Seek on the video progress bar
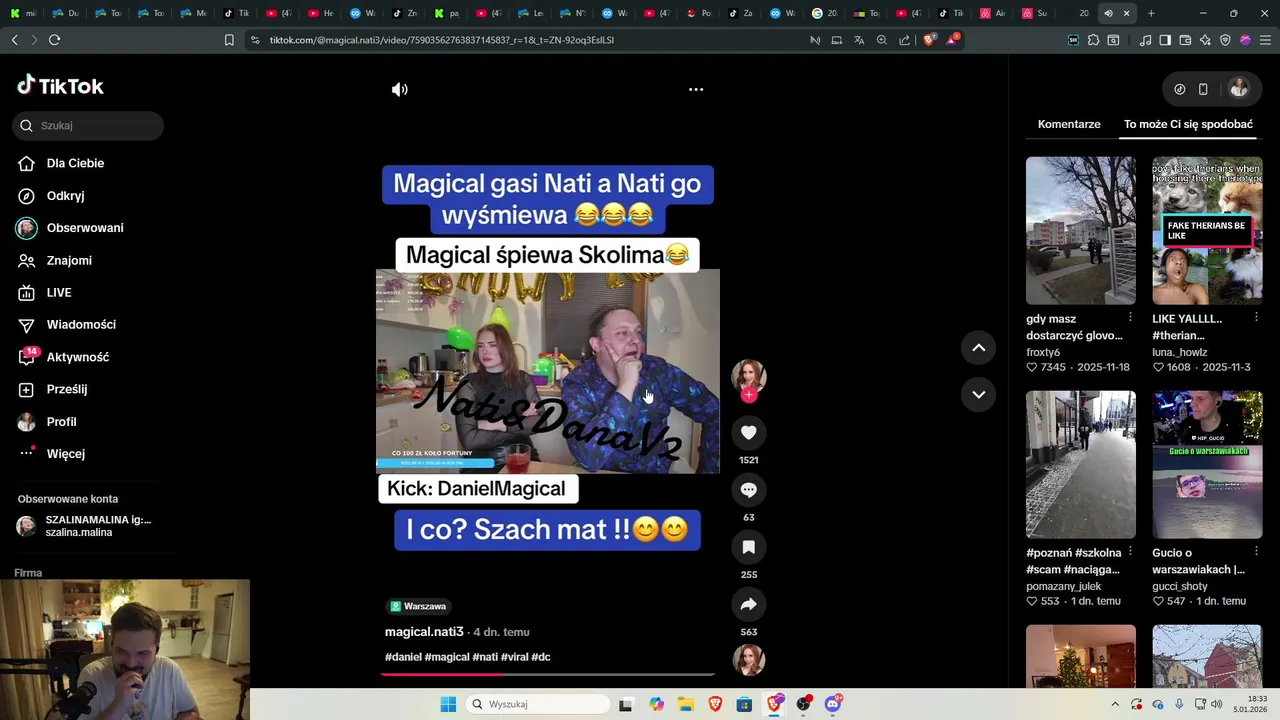 click(548, 674)
